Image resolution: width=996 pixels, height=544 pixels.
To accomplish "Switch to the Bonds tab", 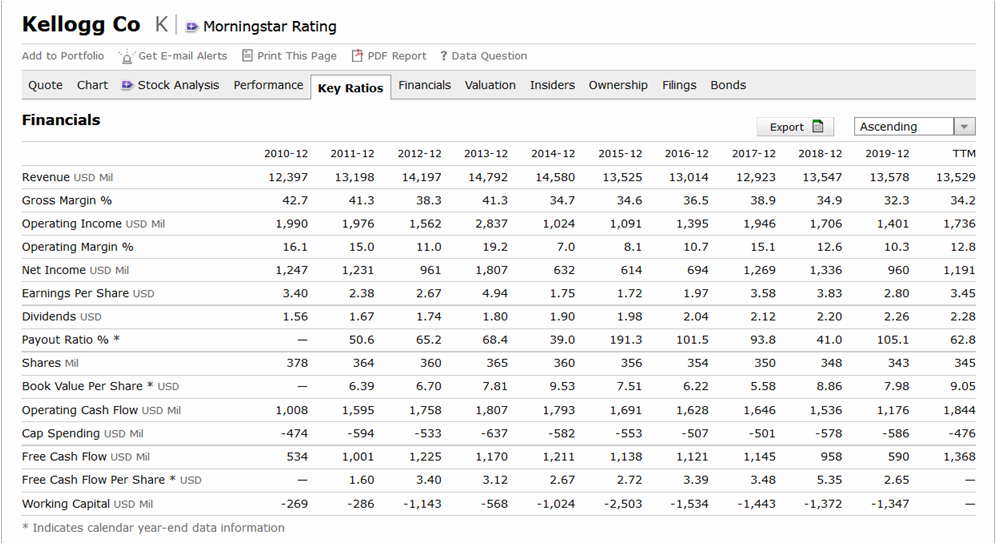I will 728,85.
